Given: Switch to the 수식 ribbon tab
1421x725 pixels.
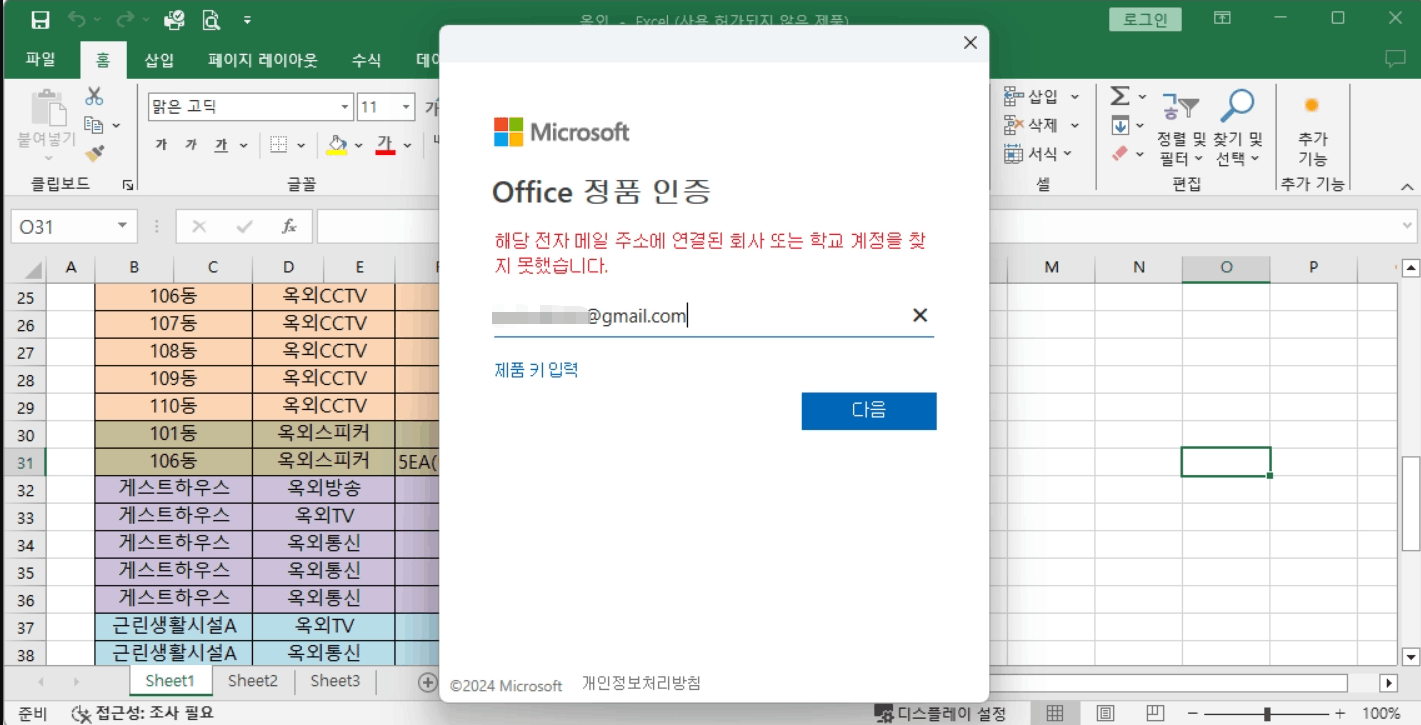Looking at the screenshot, I should click(366, 60).
